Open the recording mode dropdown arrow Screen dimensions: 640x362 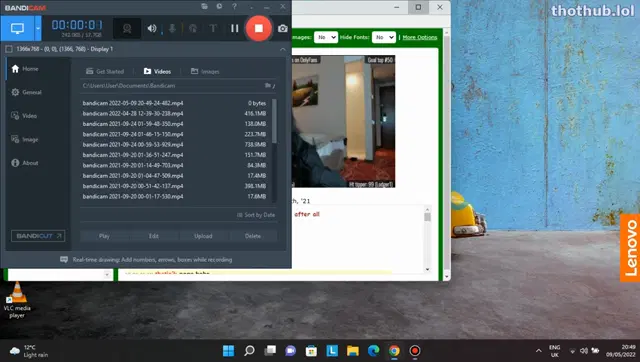coord(38,28)
